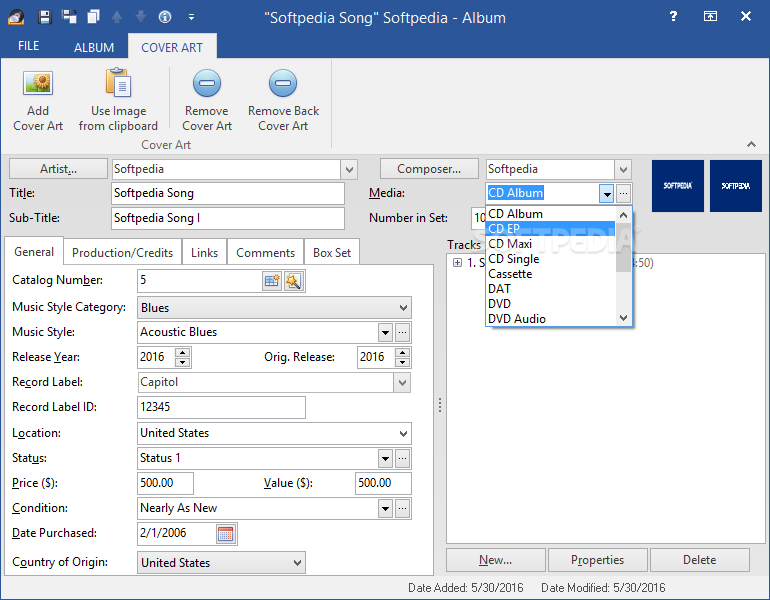Click the front cover art thumbnail
The height and width of the screenshot is (600, 770).
click(678, 186)
